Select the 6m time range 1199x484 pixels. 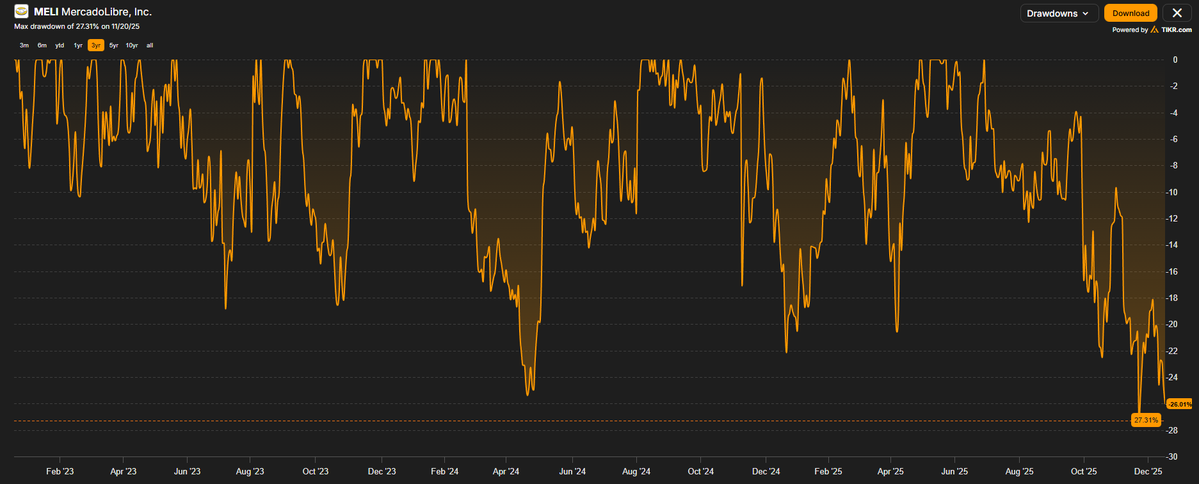42,45
